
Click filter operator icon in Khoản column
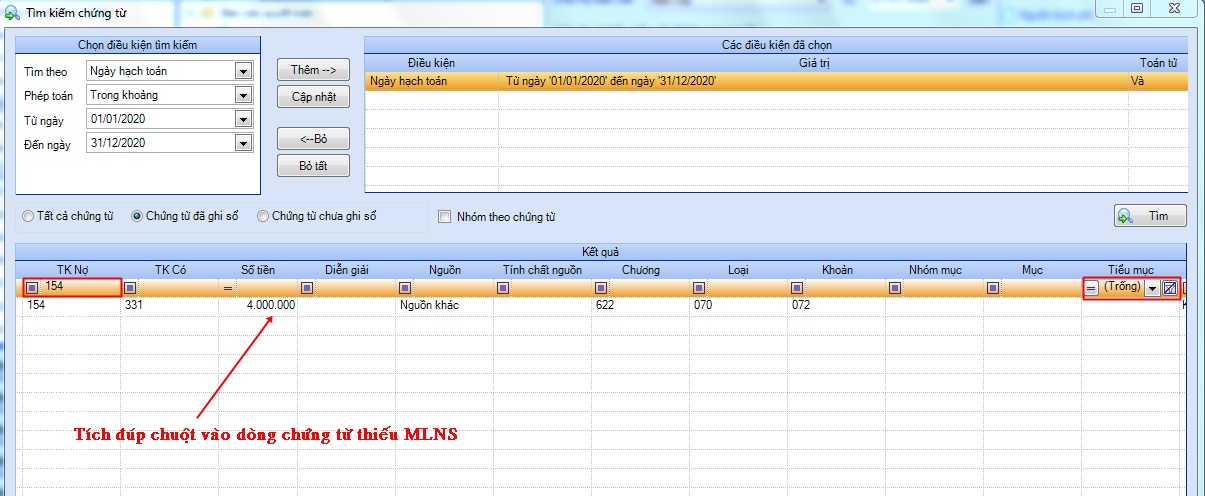tap(797, 288)
